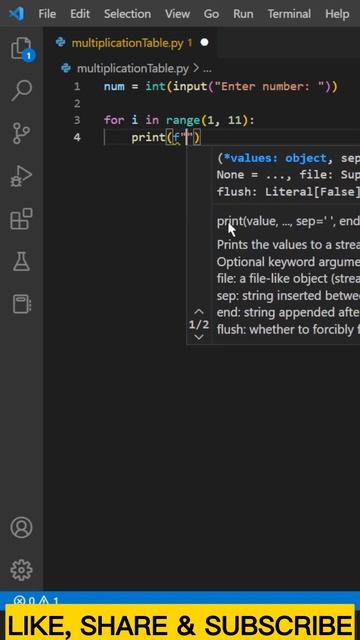Open the Selection menu
Image resolution: width=360 pixels, height=640 pixels.
pos(127,14)
